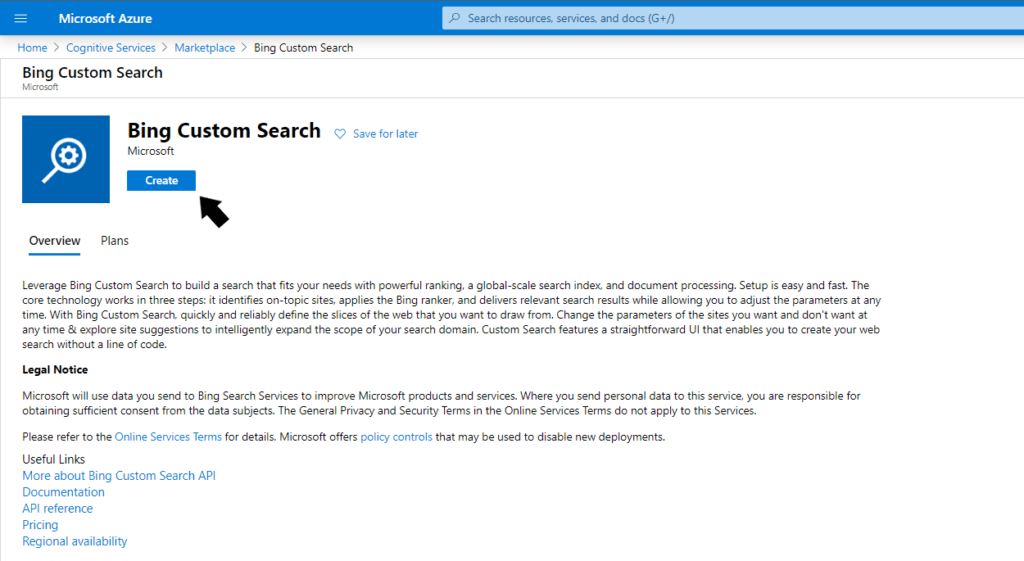
Task: Select the Bing Custom Search breadcrumb item
Action: coord(303,48)
